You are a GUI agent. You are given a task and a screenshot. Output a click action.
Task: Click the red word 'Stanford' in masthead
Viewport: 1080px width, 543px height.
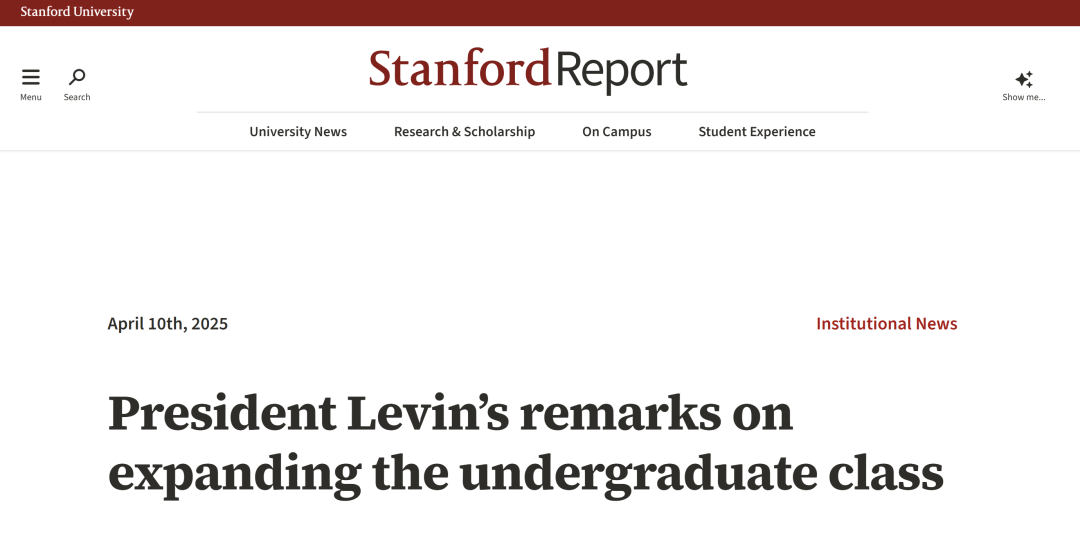point(459,70)
